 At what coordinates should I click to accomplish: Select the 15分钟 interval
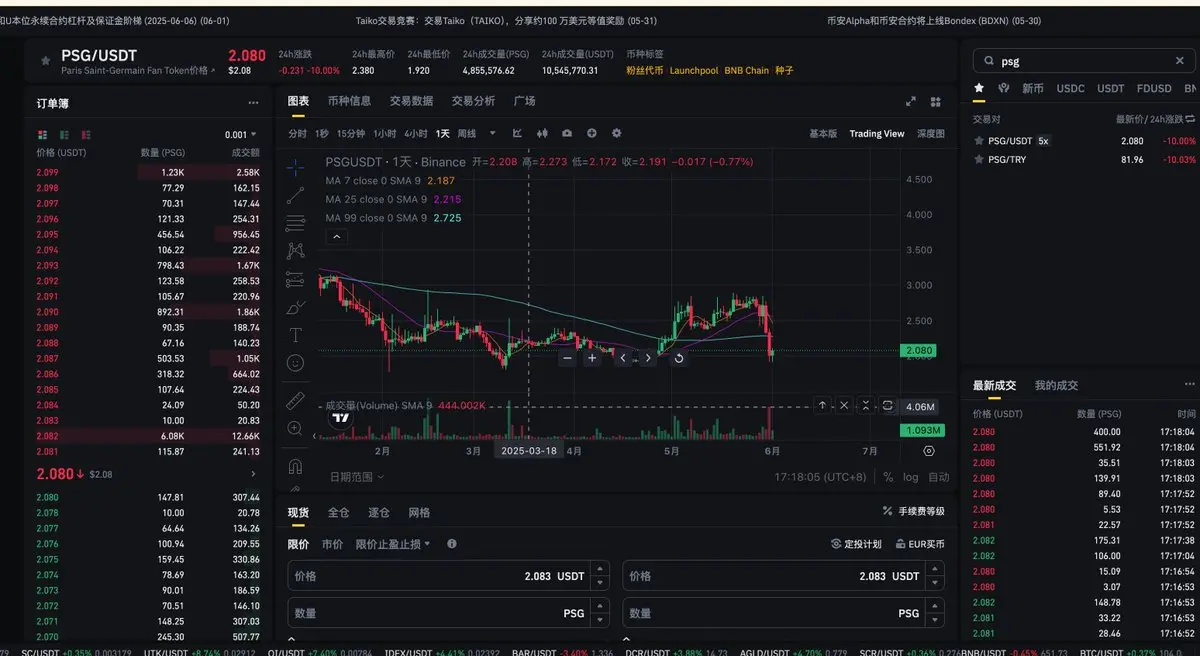point(351,134)
